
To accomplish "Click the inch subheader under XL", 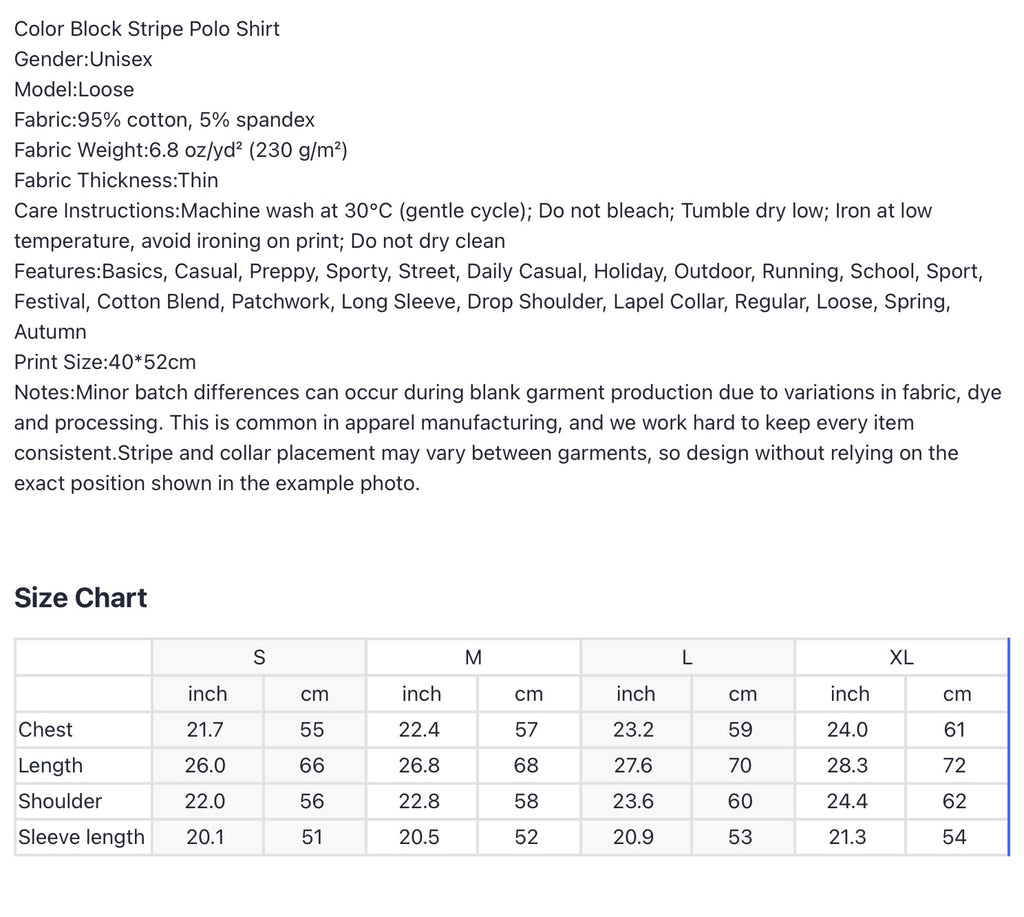I will pos(850,694).
